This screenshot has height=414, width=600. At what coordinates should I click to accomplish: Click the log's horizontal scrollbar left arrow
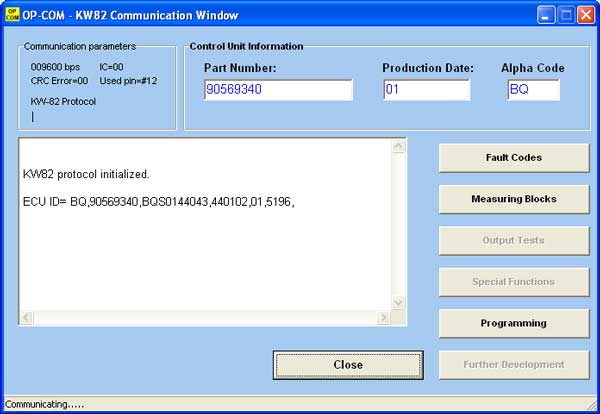28,318
